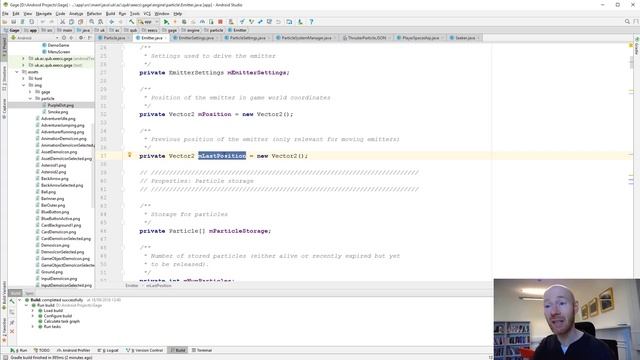
Task: Open the TODO tool window button
Action: pos(42,350)
